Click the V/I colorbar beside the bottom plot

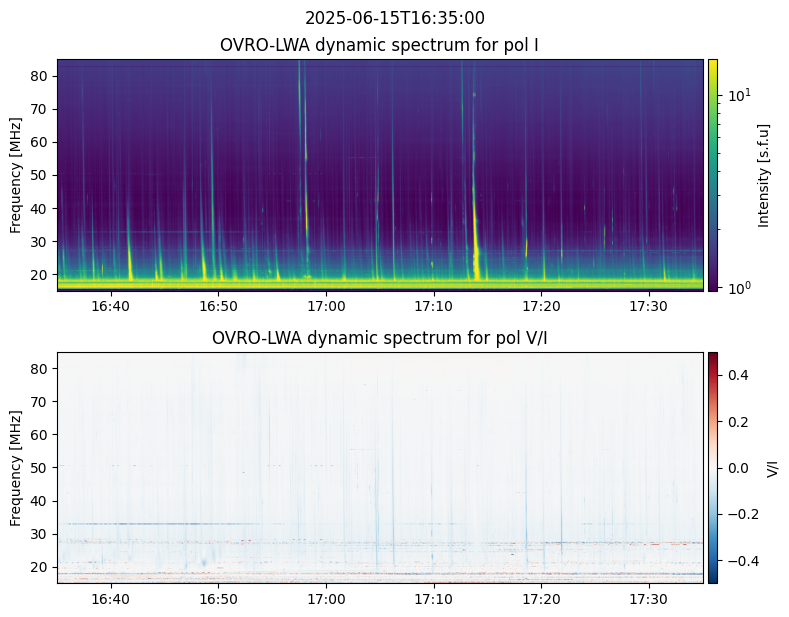[713, 467]
